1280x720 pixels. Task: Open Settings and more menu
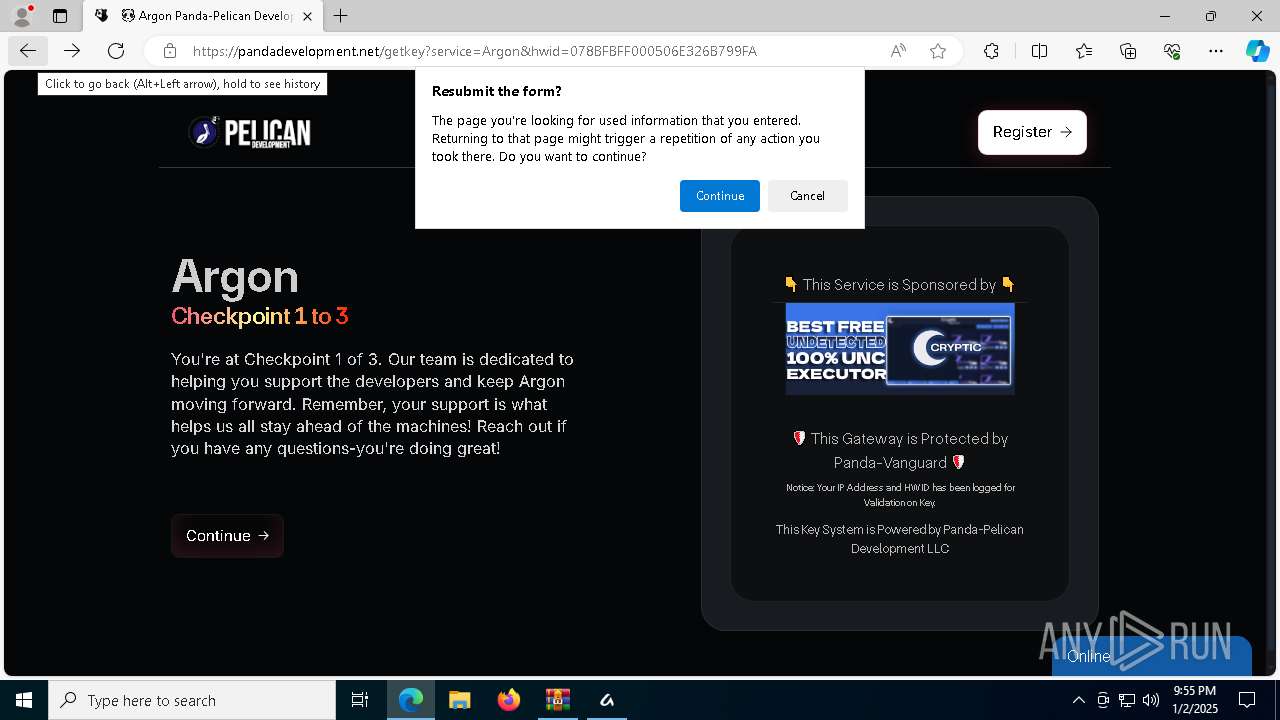click(1216, 51)
